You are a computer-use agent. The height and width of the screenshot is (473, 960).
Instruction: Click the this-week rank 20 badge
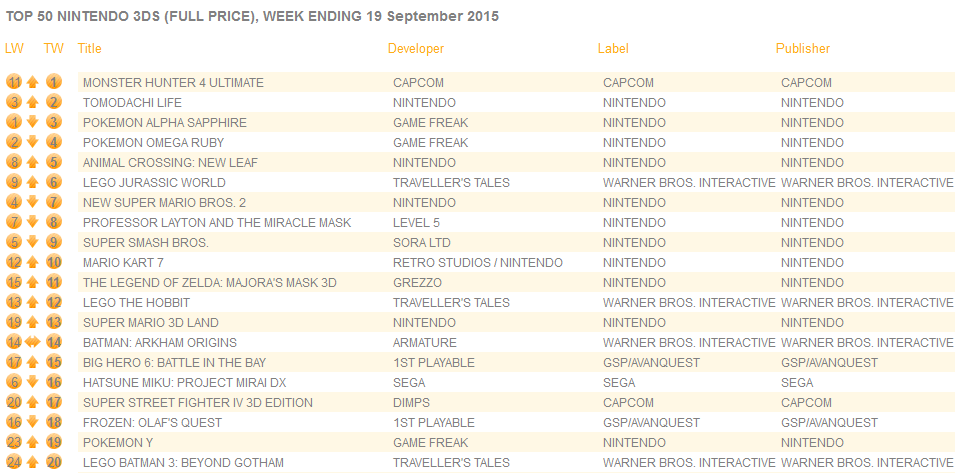click(x=54, y=463)
